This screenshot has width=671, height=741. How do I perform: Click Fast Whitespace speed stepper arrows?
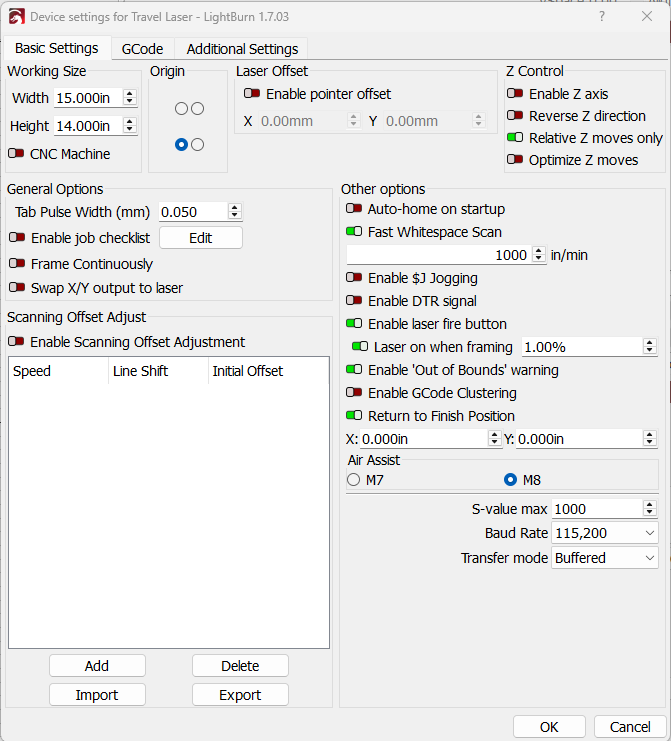tap(539, 254)
